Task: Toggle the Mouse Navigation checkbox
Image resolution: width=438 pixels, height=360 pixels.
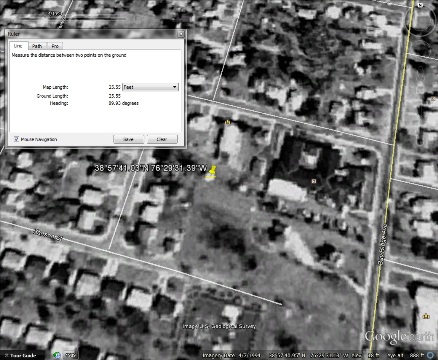Action: pos(16,139)
